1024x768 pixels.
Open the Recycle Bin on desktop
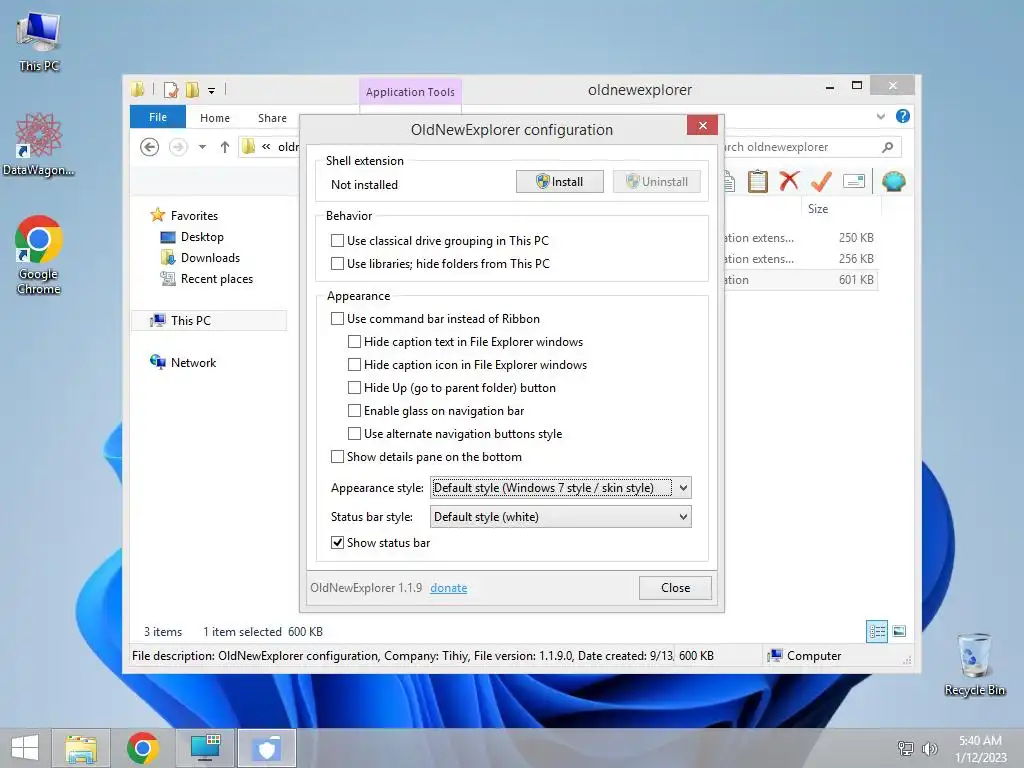(974, 664)
